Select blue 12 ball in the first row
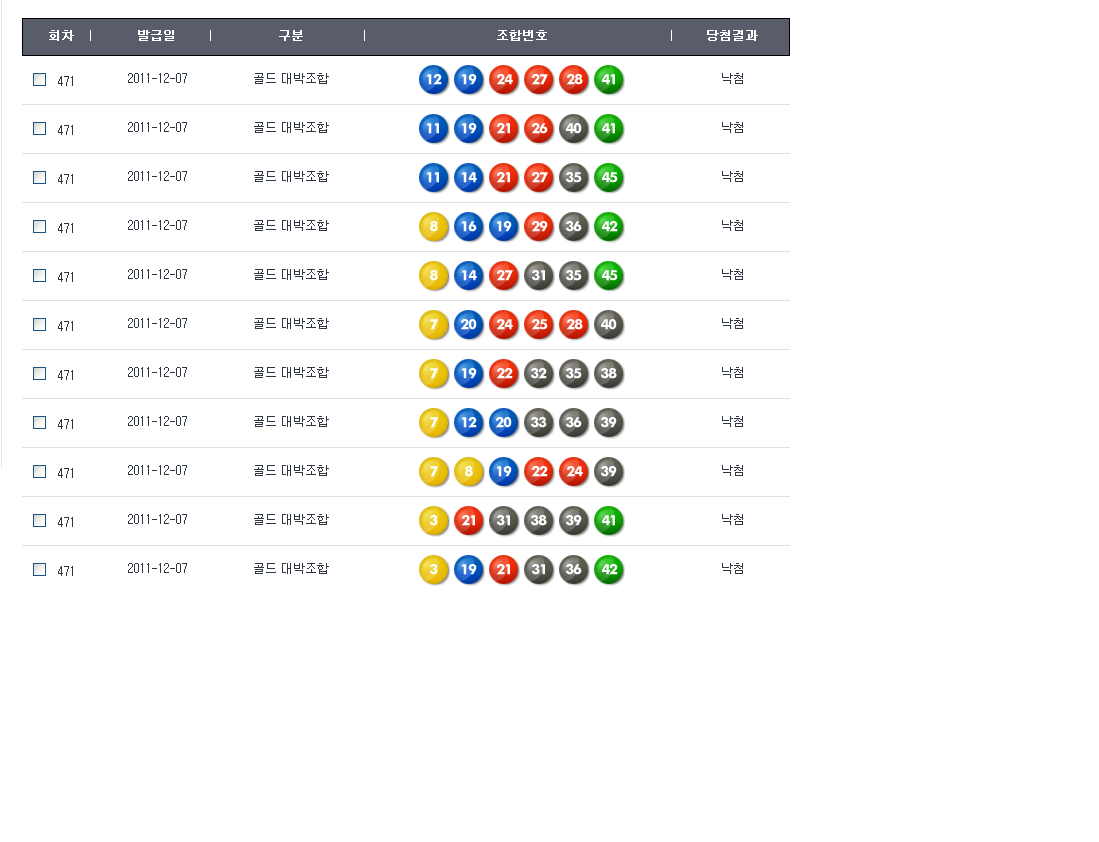This screenshot has width=1099, height=842. point(433,80)
